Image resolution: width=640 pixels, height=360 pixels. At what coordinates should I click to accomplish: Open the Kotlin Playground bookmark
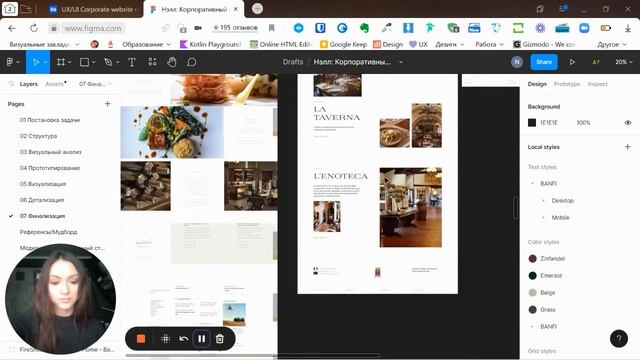[x=211, y=44]
